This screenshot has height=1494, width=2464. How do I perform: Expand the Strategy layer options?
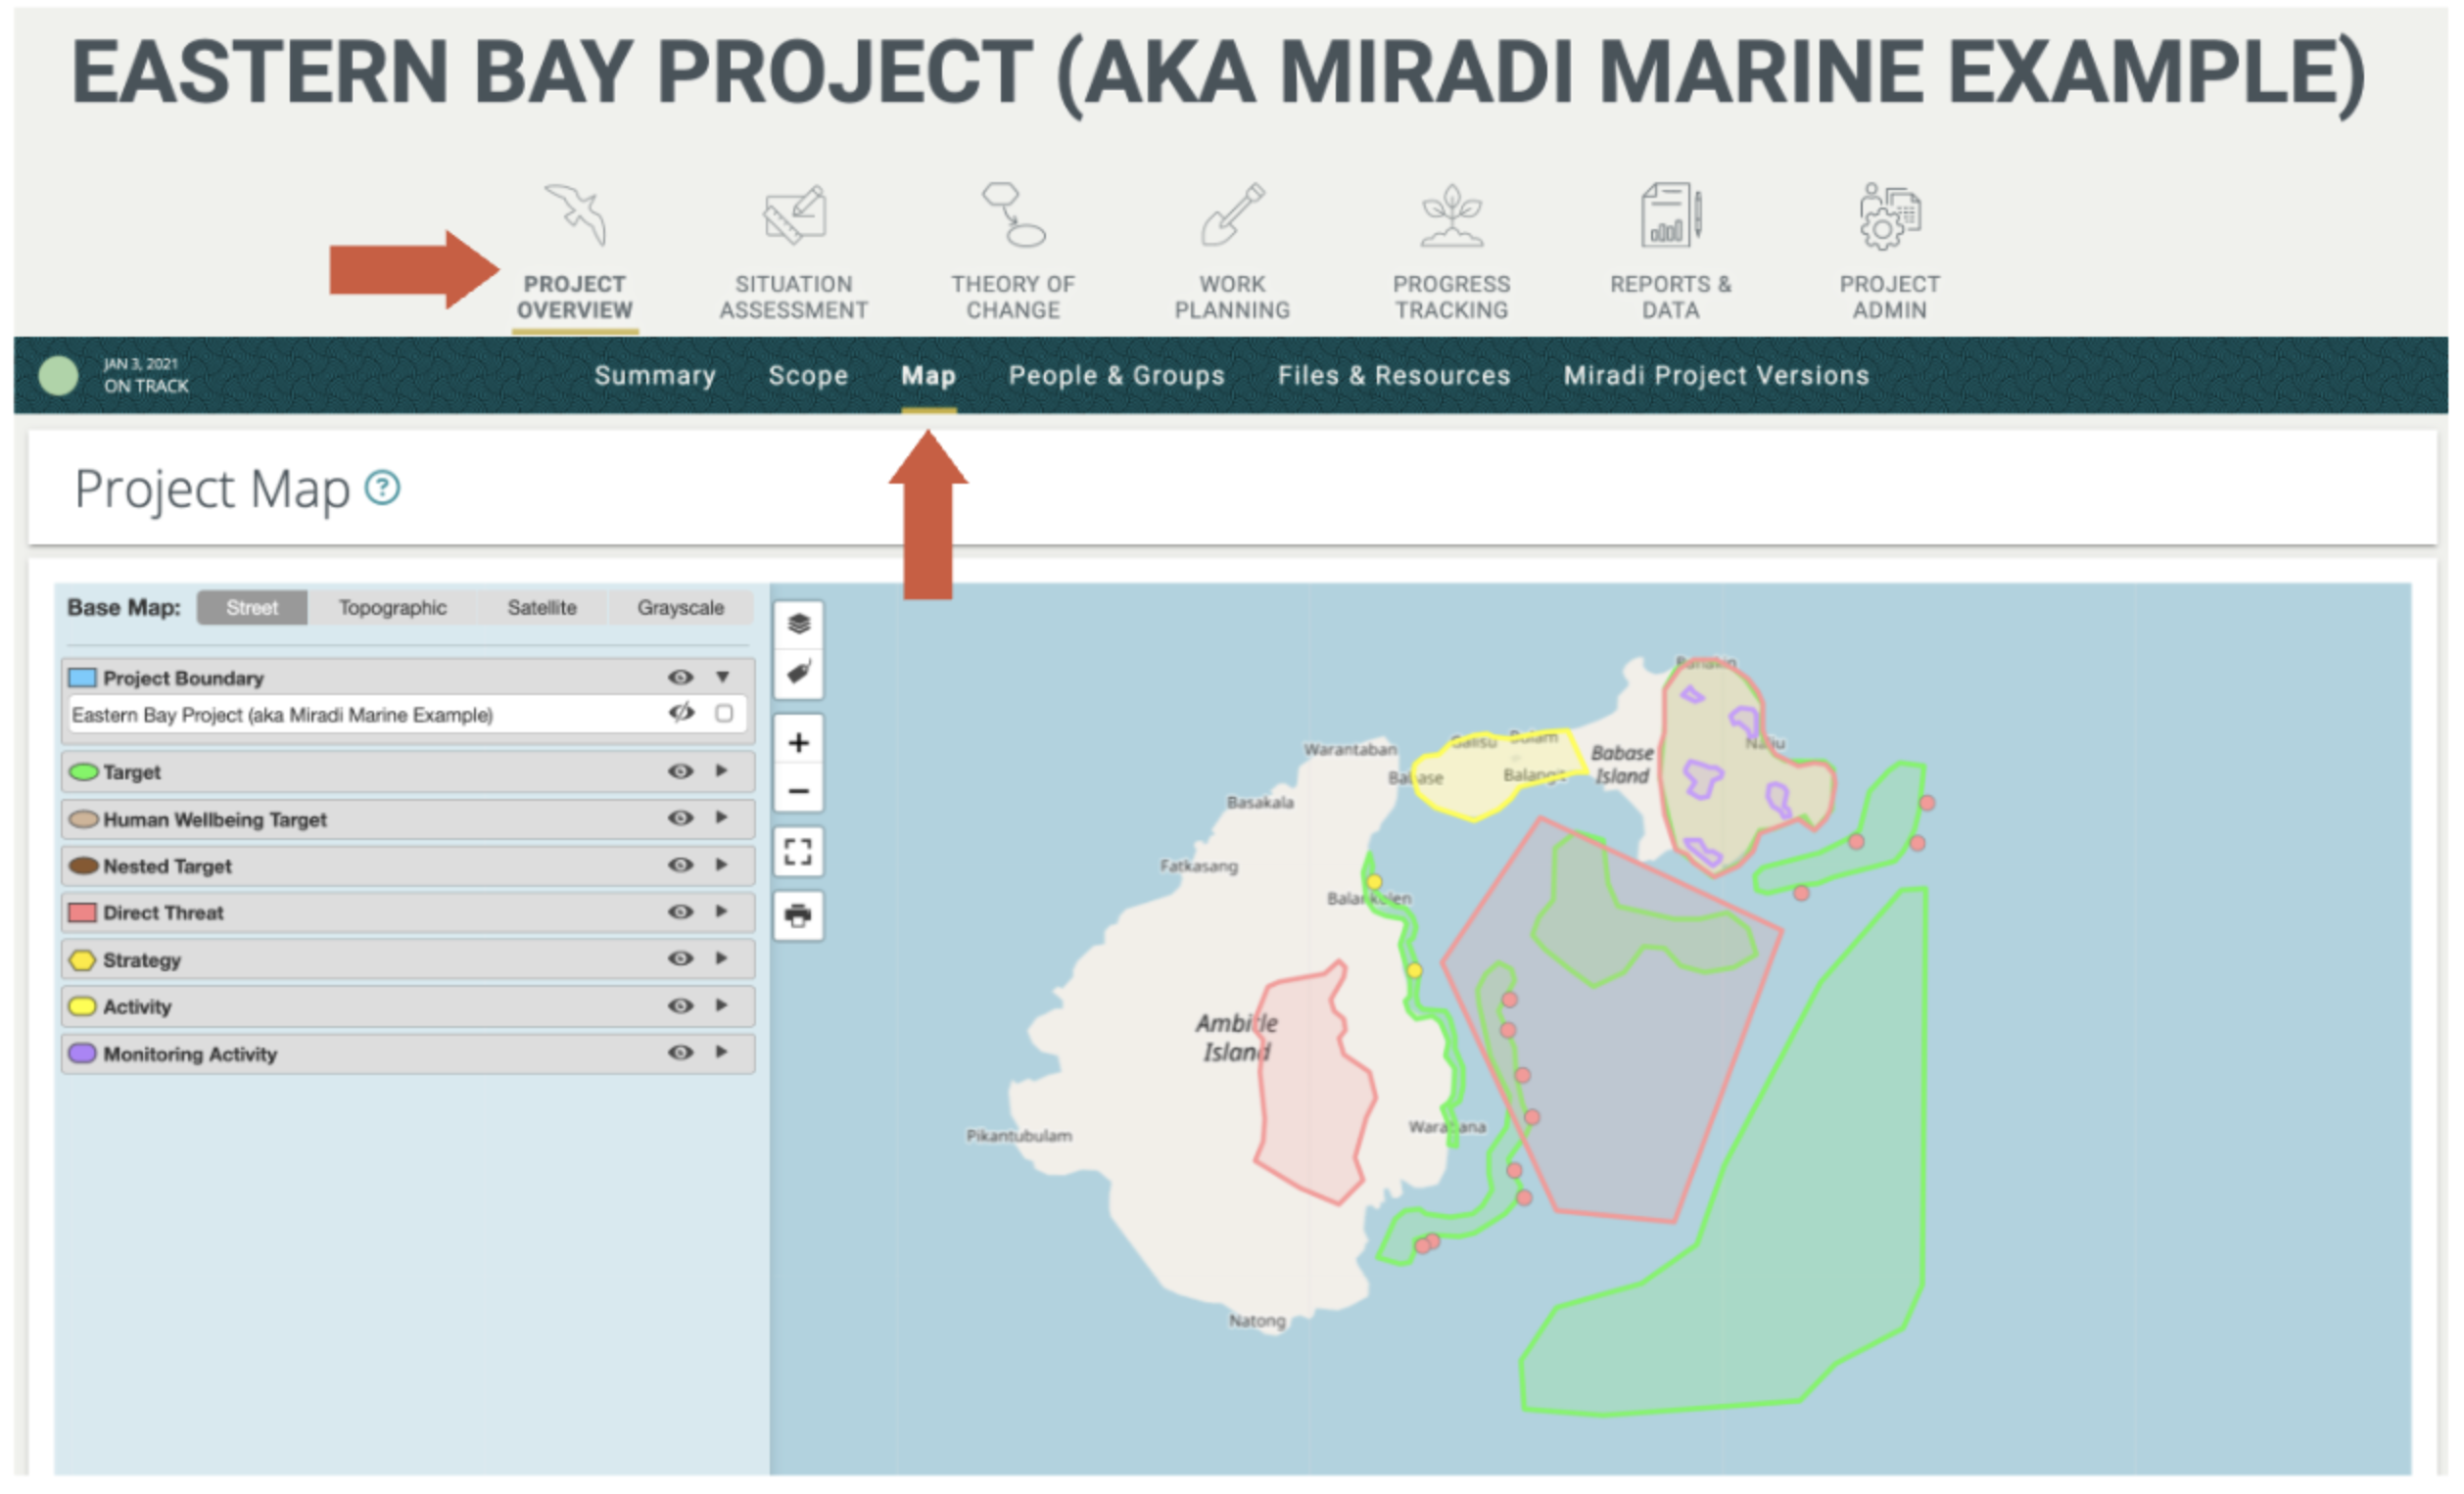719,958
